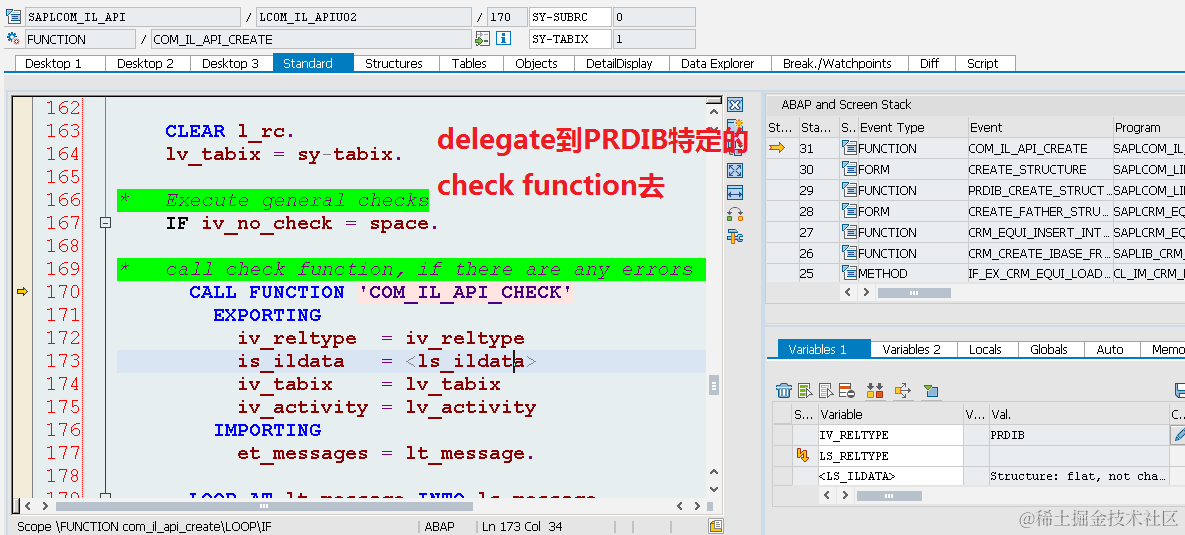Click the editor status bar icon
The image size is (1185, 535).
click(x=715, y=526)
